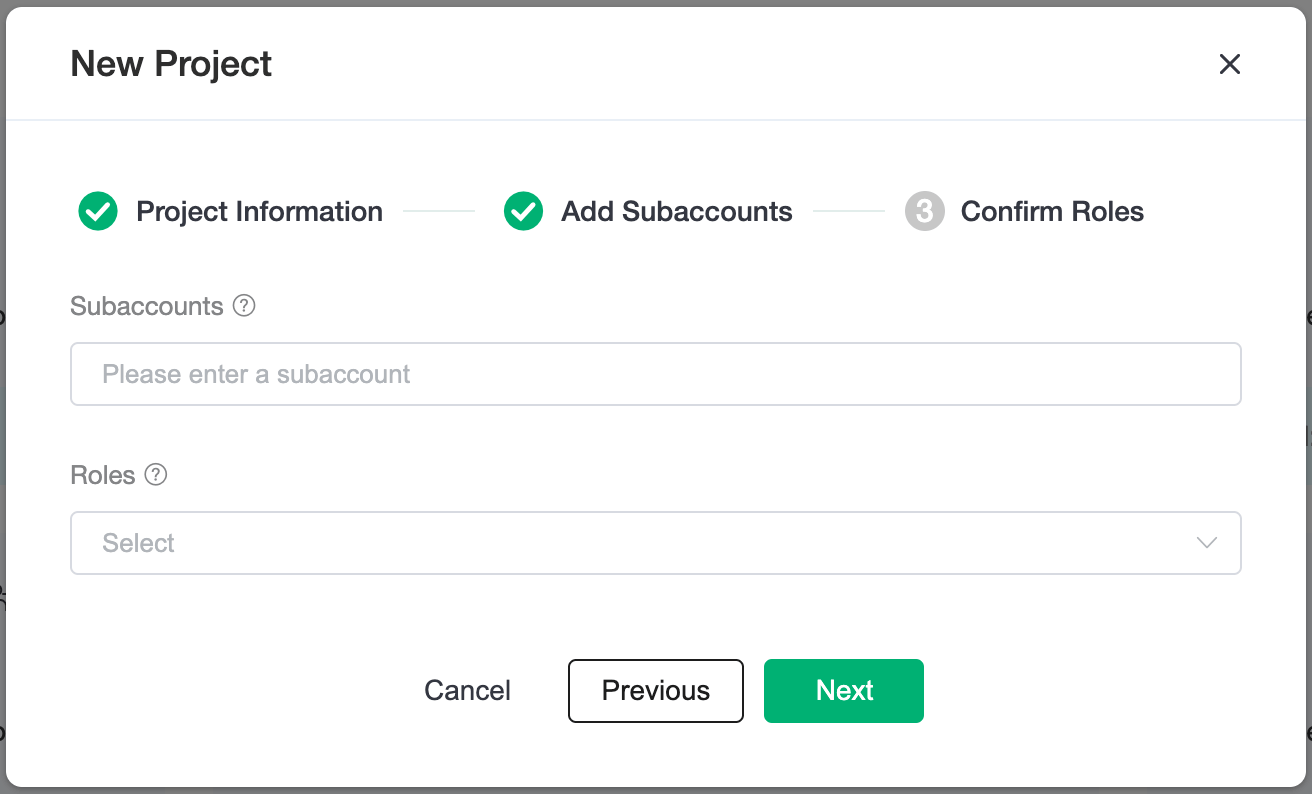Click the Roles field label

click(103, 475)
